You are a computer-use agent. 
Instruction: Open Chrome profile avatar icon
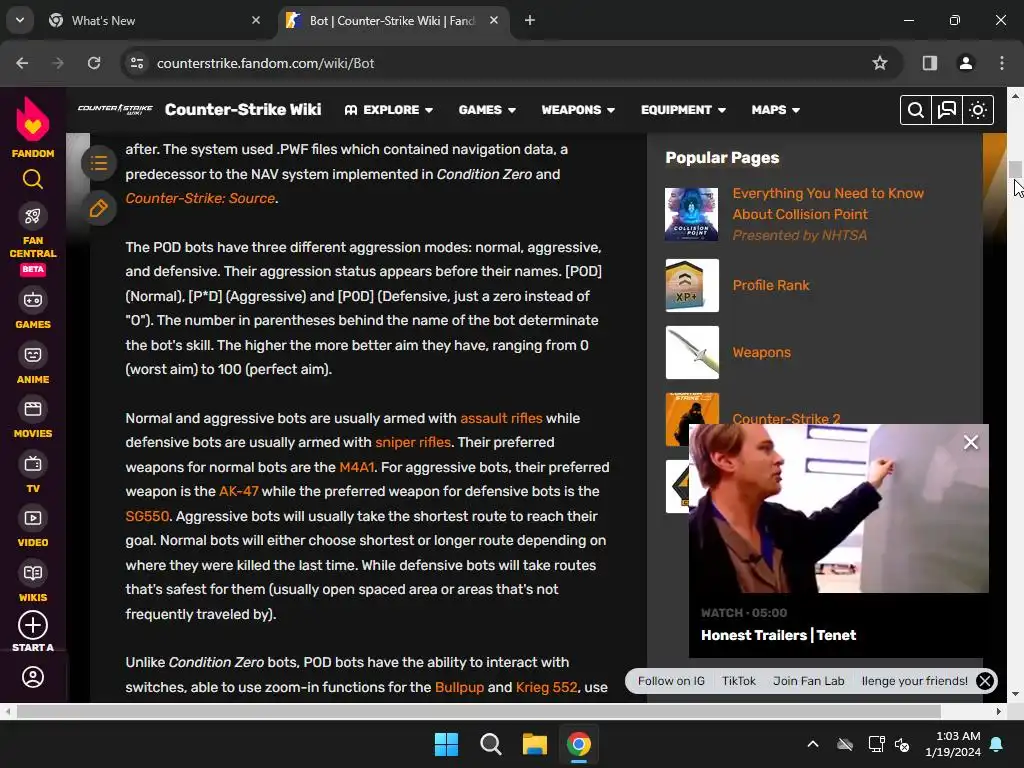[965, 63]
